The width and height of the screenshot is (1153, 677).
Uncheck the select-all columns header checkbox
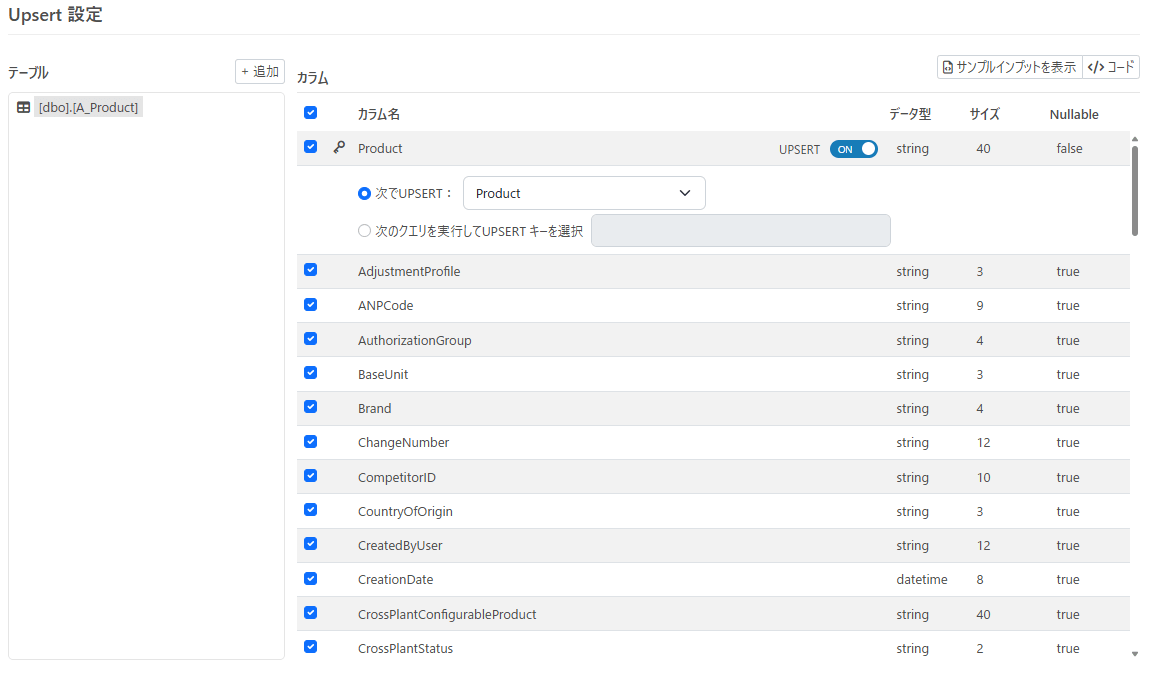[x=310, y=112]
